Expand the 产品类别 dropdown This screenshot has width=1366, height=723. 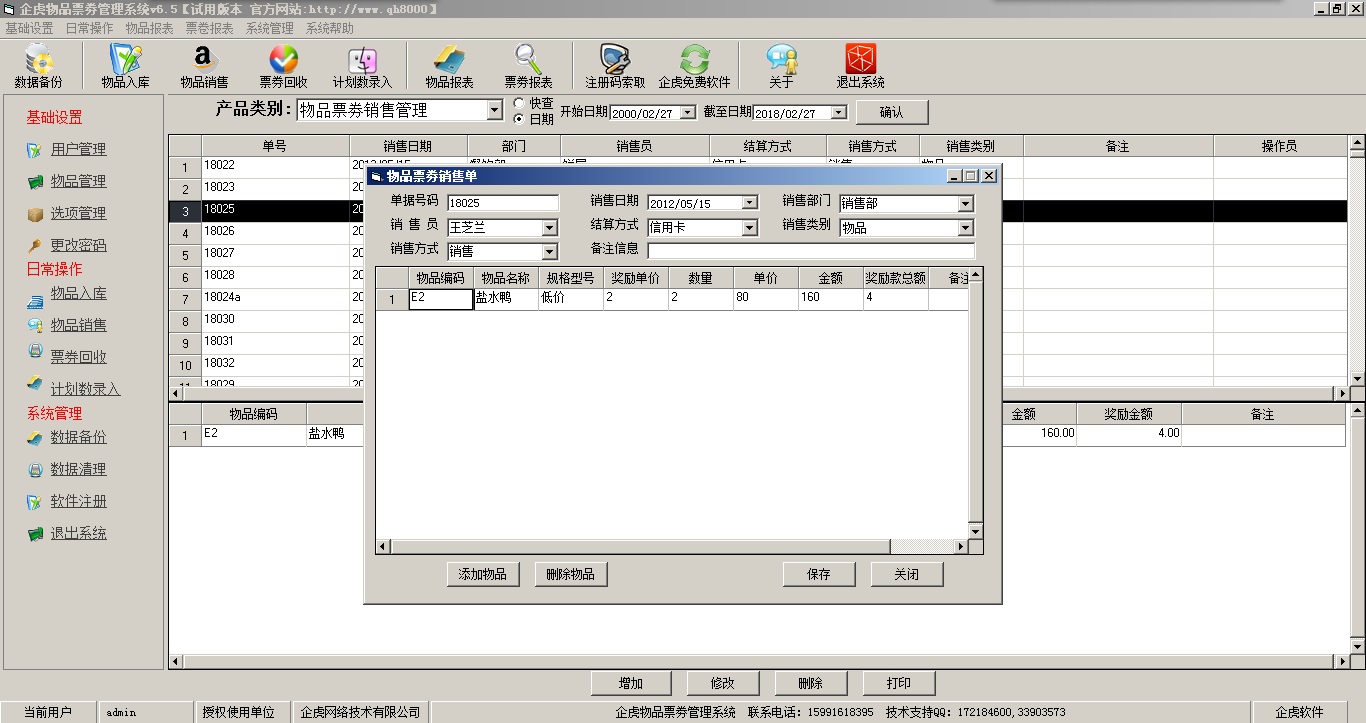(x=495, y=111)
